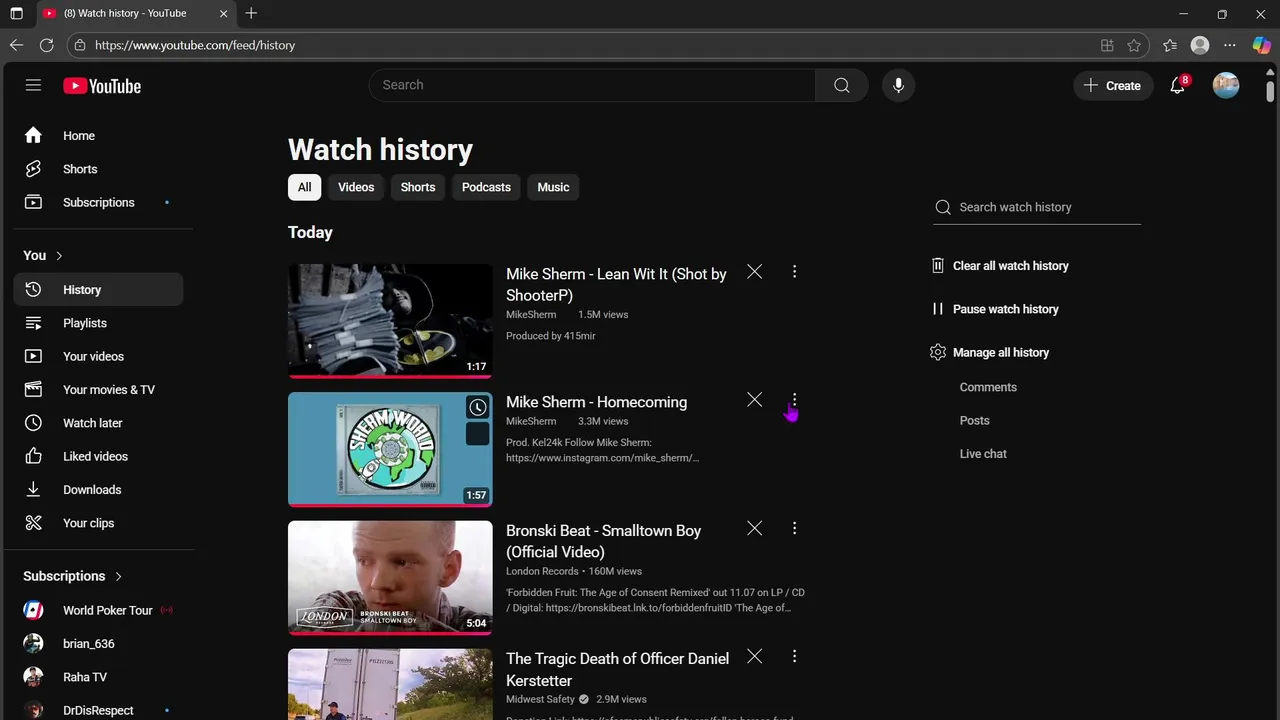Open a new browser tab
The image size is (1280, 720).
251,13
